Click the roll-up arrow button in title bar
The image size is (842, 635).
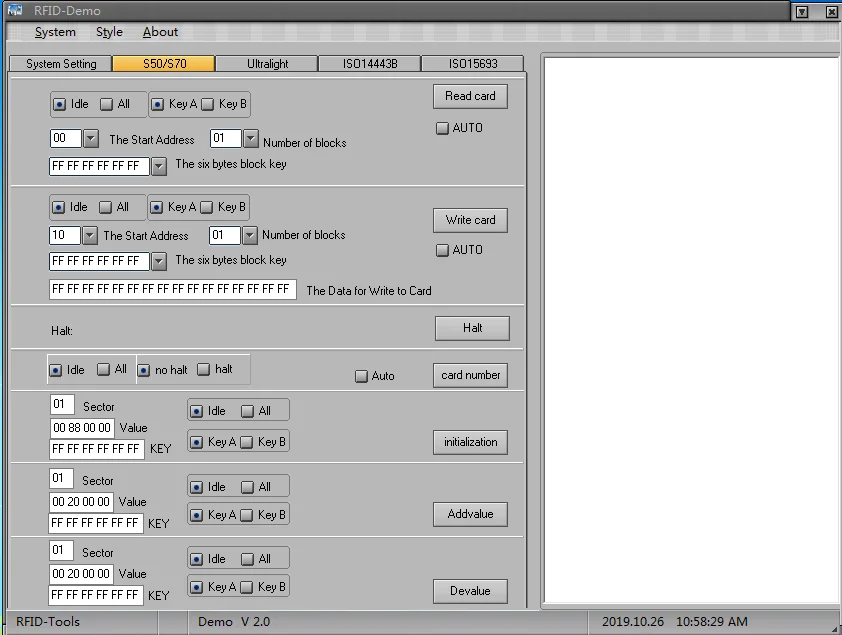tap(802, 12)
